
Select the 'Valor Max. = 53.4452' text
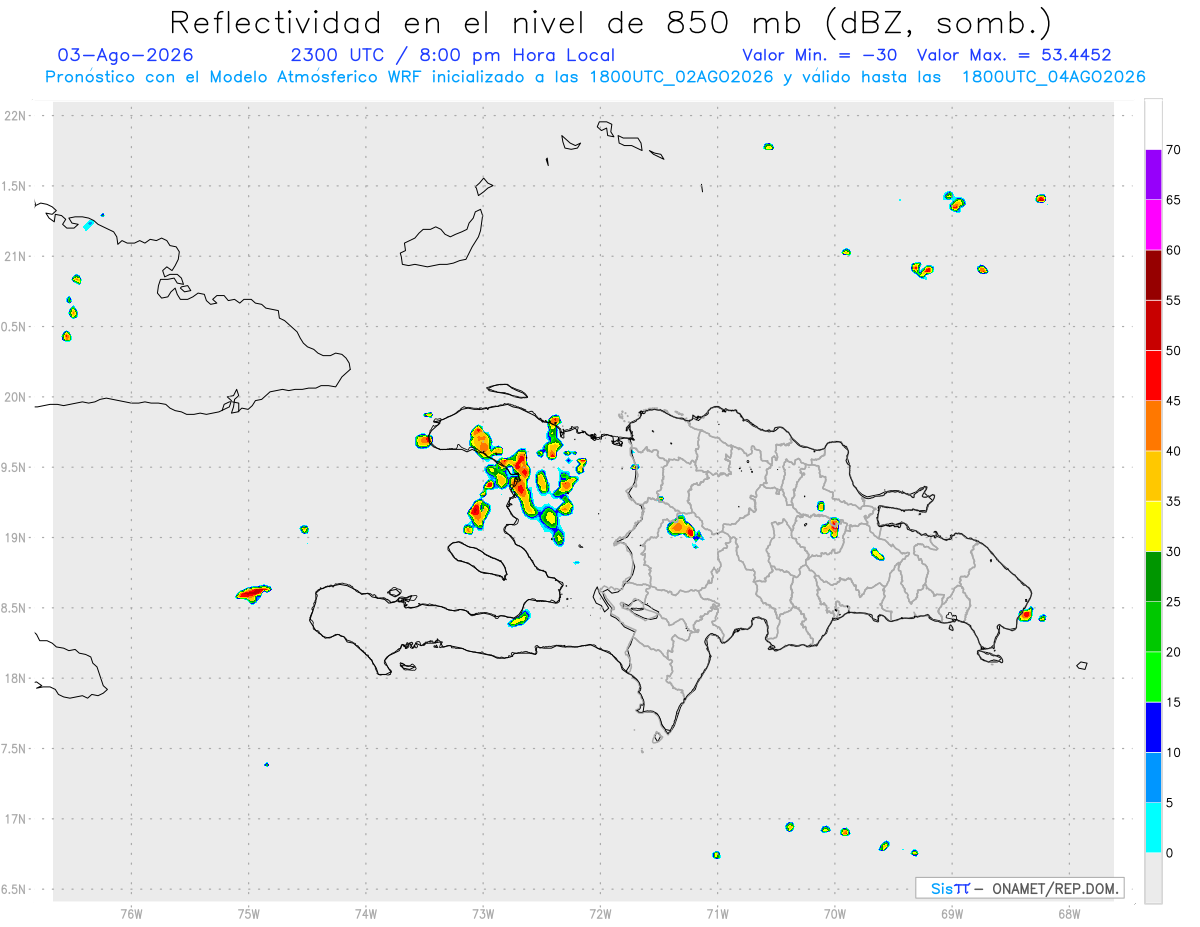[1014, 55]
